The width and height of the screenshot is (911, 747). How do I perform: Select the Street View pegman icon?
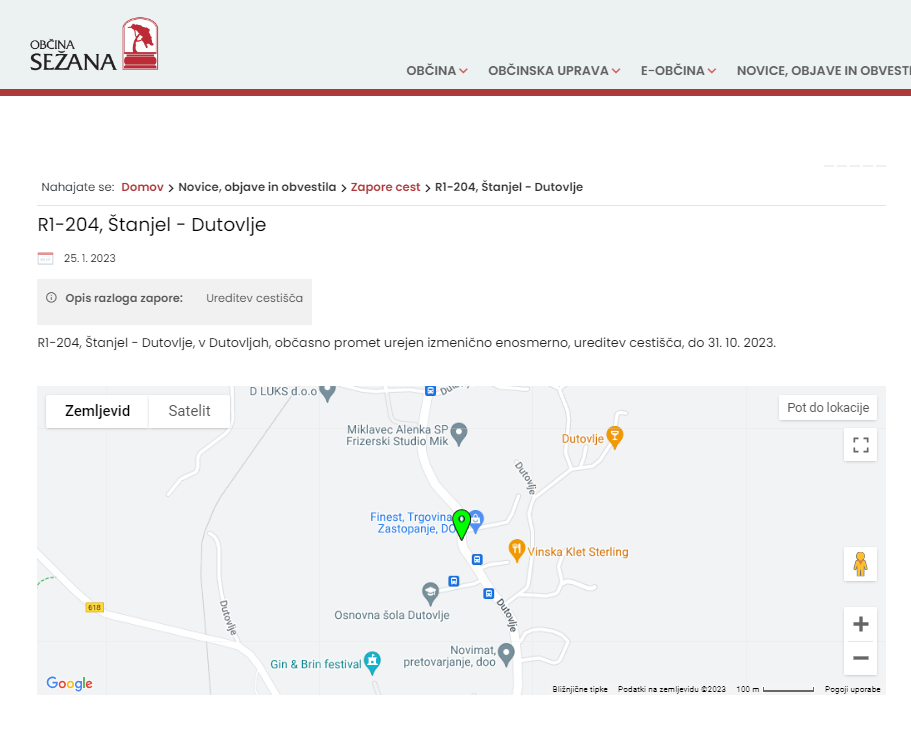(x=860, y=564)
